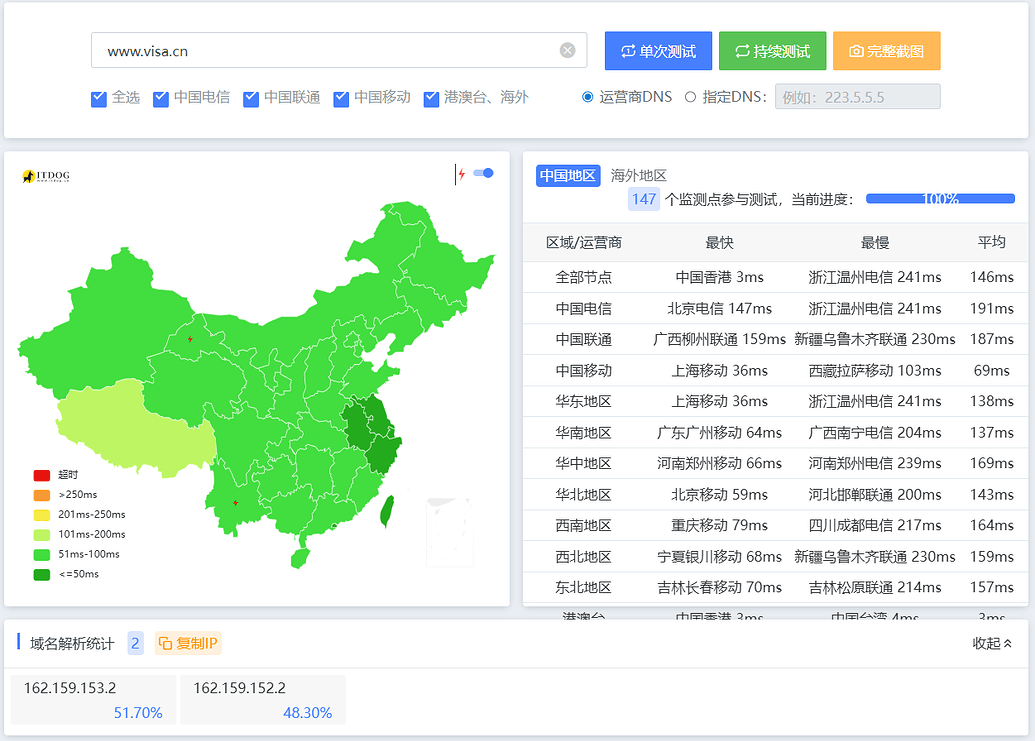
Task: Select the 中国联通 row in results table
Action: (x=776, y=339)
